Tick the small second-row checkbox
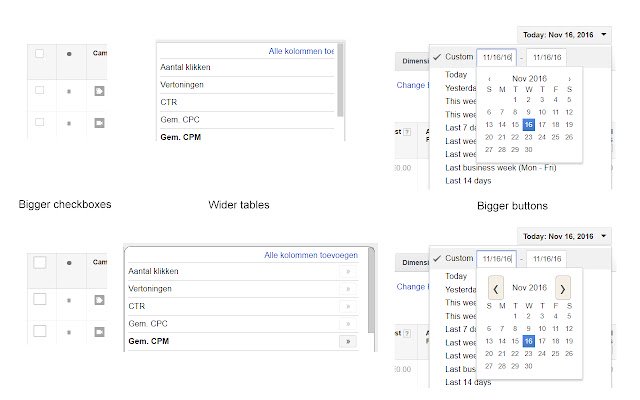This screenshot has height=400, width=640. [40, 122]
